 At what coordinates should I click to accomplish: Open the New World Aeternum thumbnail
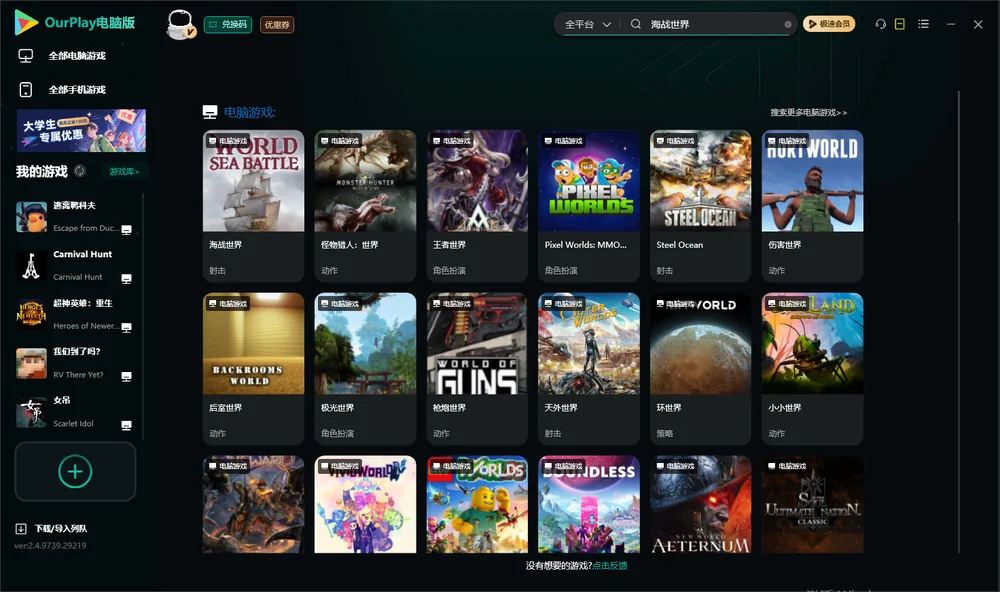pos(700,504)
